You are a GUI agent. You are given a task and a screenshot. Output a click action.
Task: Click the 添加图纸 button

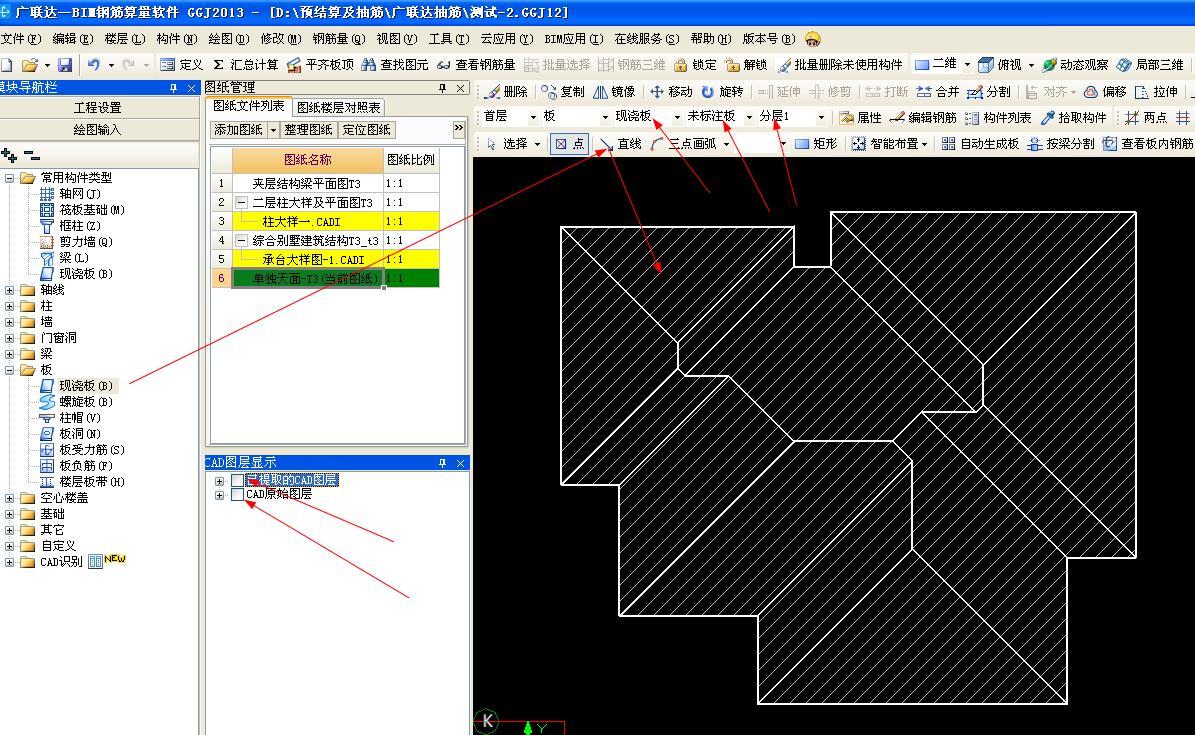tap(239, 130)
